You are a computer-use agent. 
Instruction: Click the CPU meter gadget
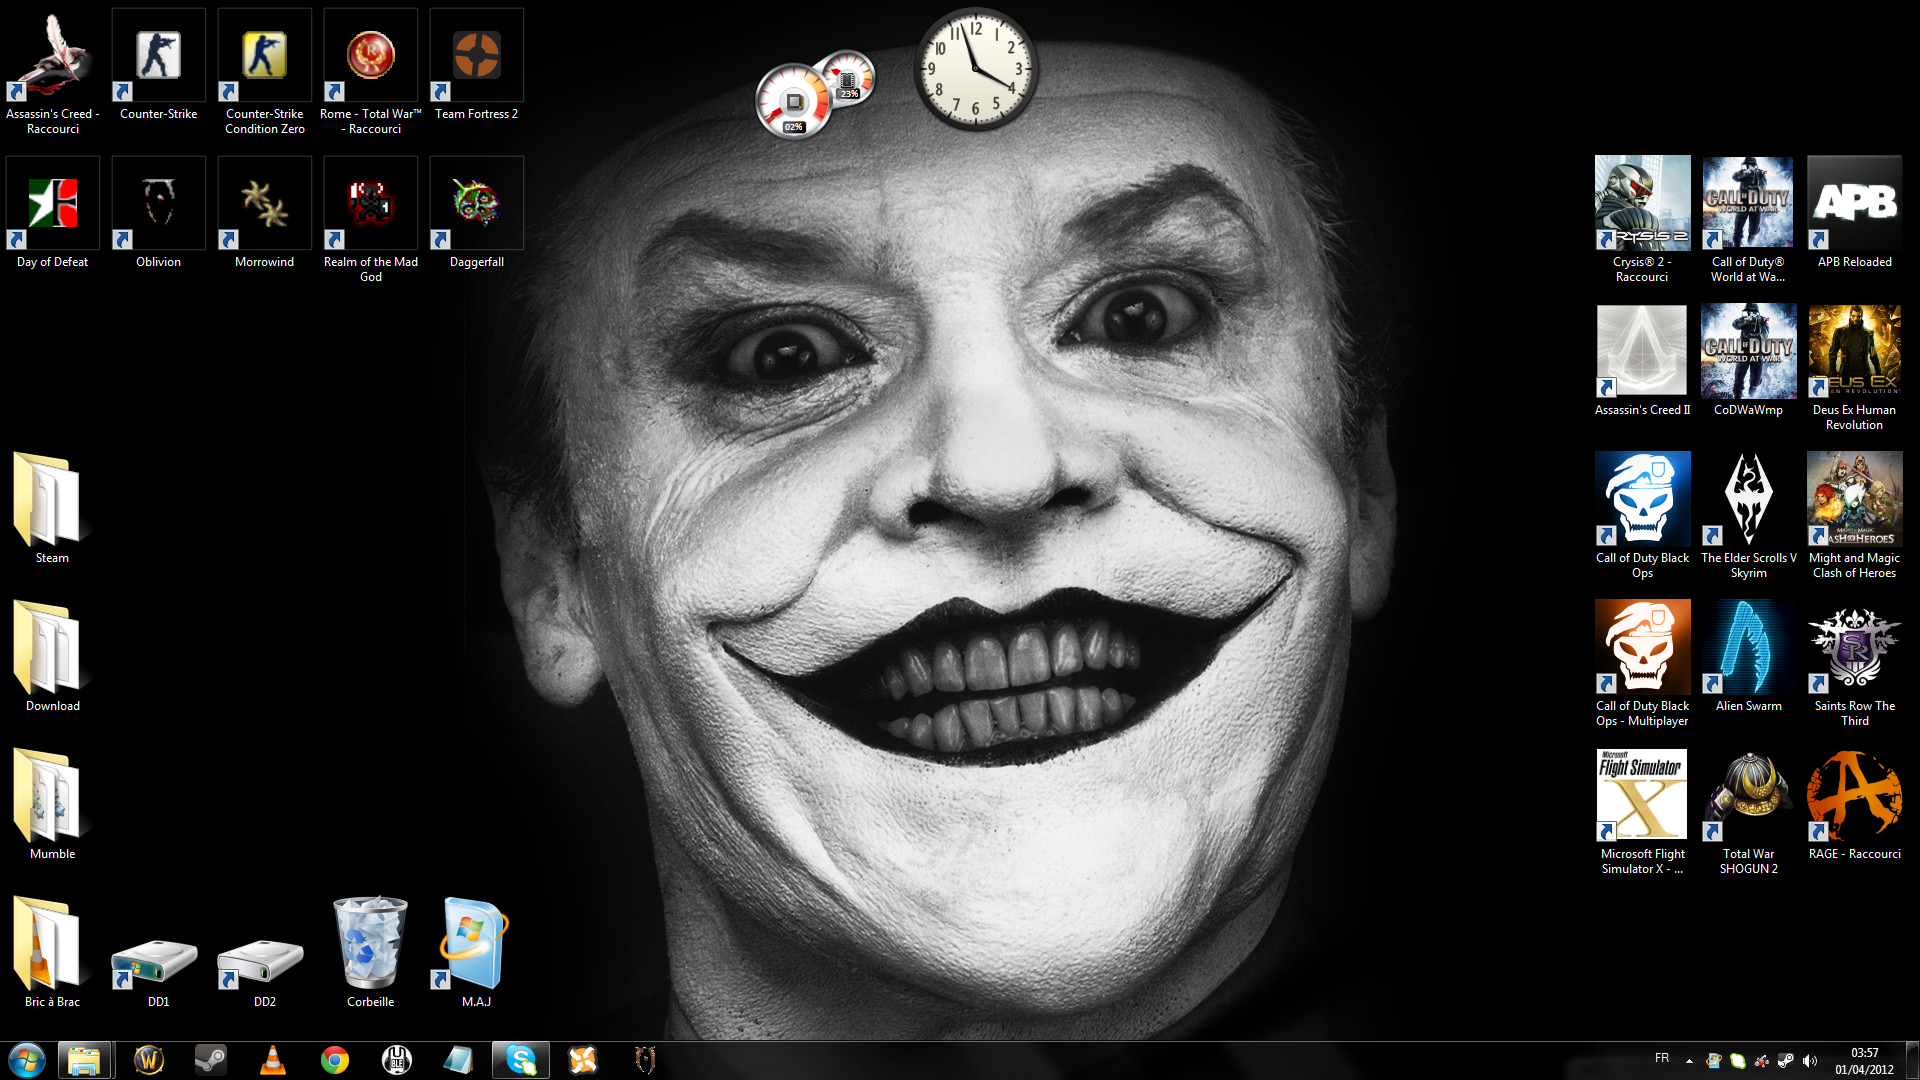[794, 101]
